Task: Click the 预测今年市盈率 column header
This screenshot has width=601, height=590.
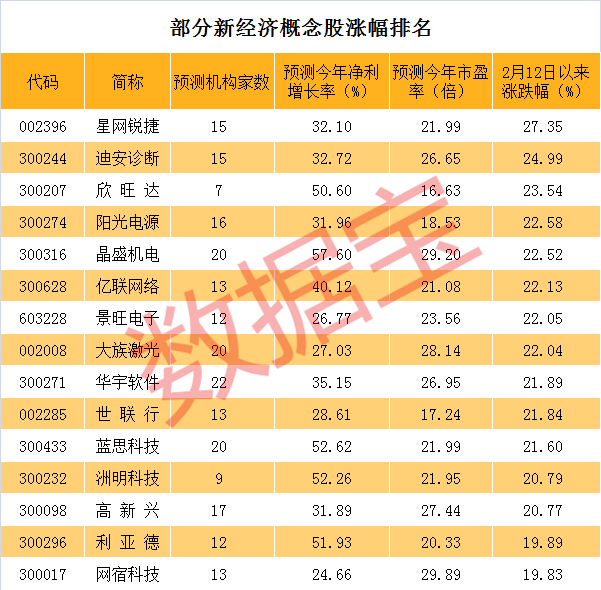Action: tap(440, 82)
